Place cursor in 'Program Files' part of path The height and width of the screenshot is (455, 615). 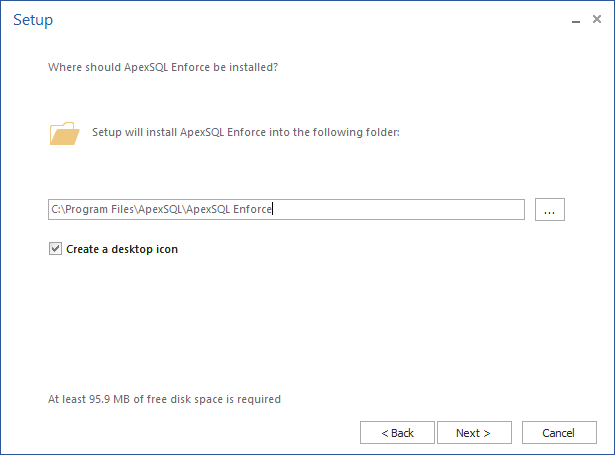[100, 209]
